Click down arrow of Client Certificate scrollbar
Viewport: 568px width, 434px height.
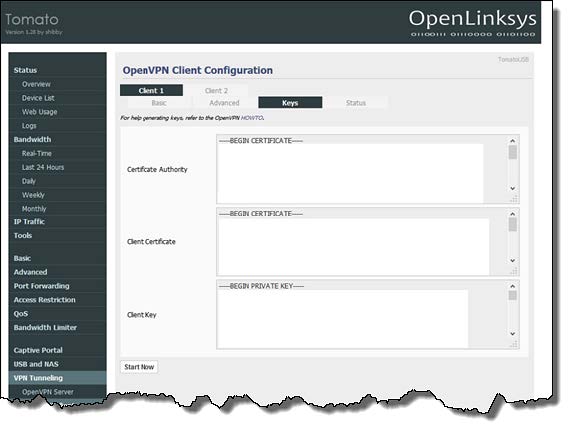click(513, 260)
